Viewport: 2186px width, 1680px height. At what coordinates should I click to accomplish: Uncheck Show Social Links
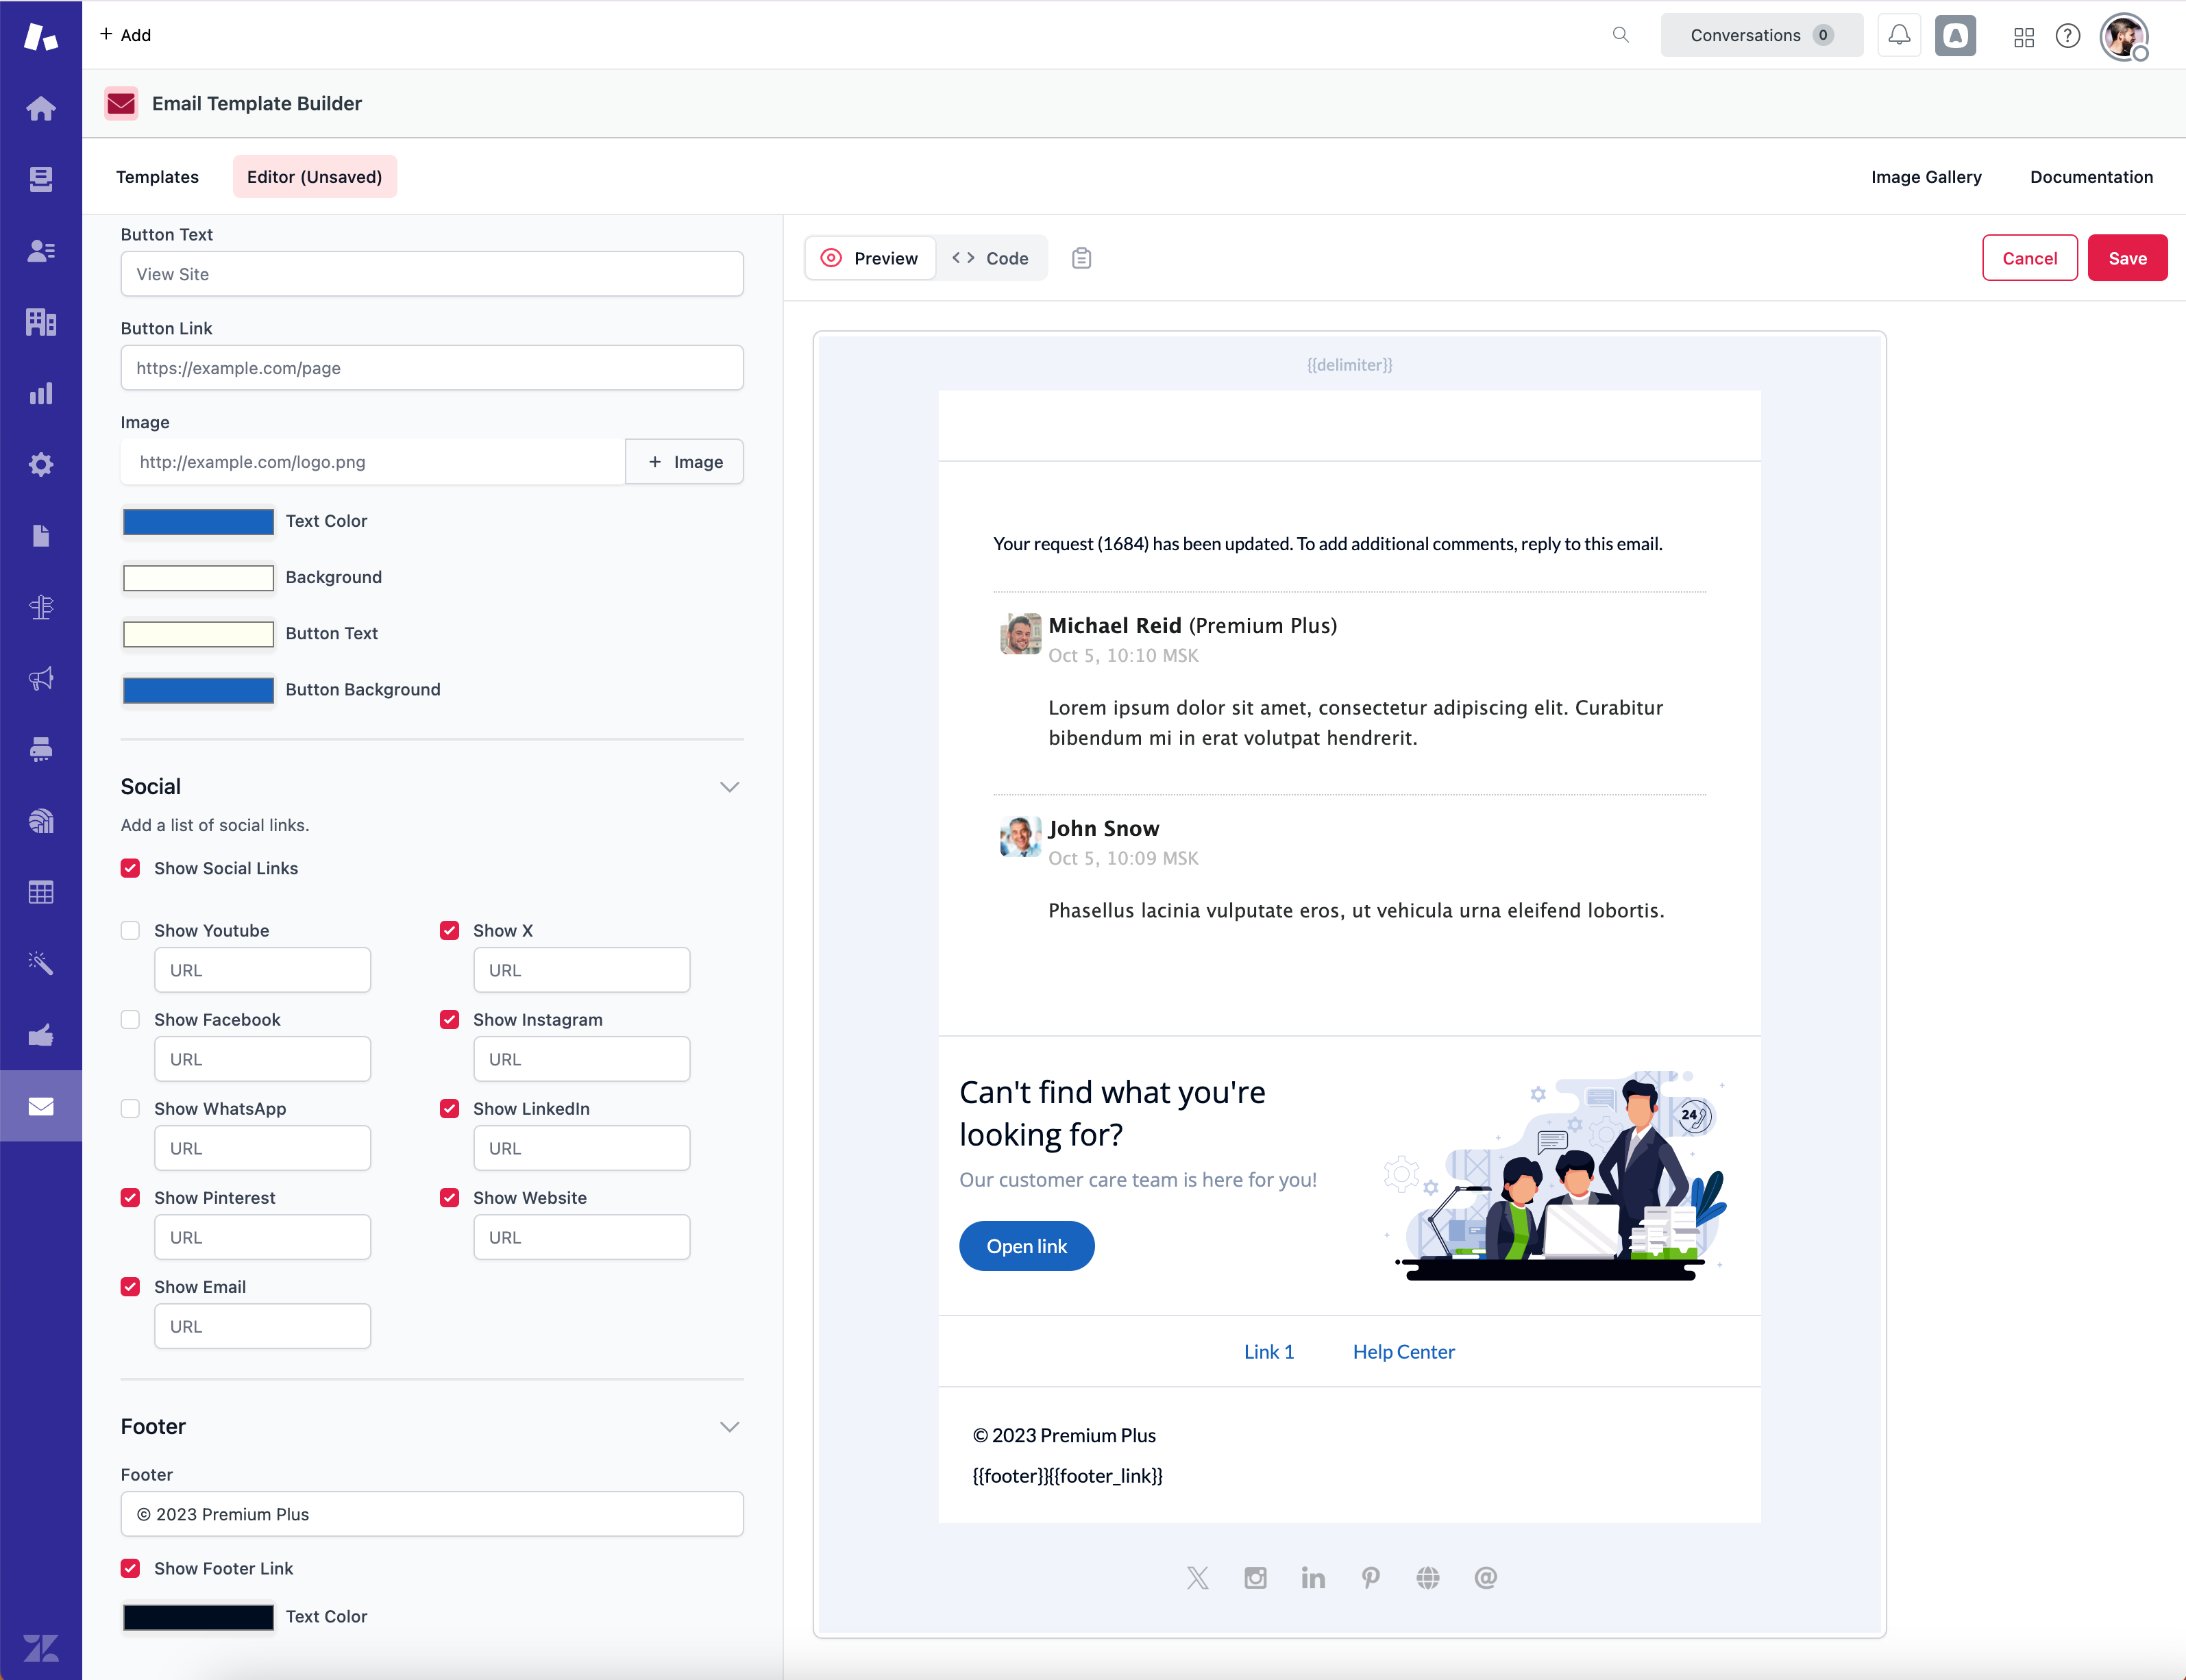131,868
